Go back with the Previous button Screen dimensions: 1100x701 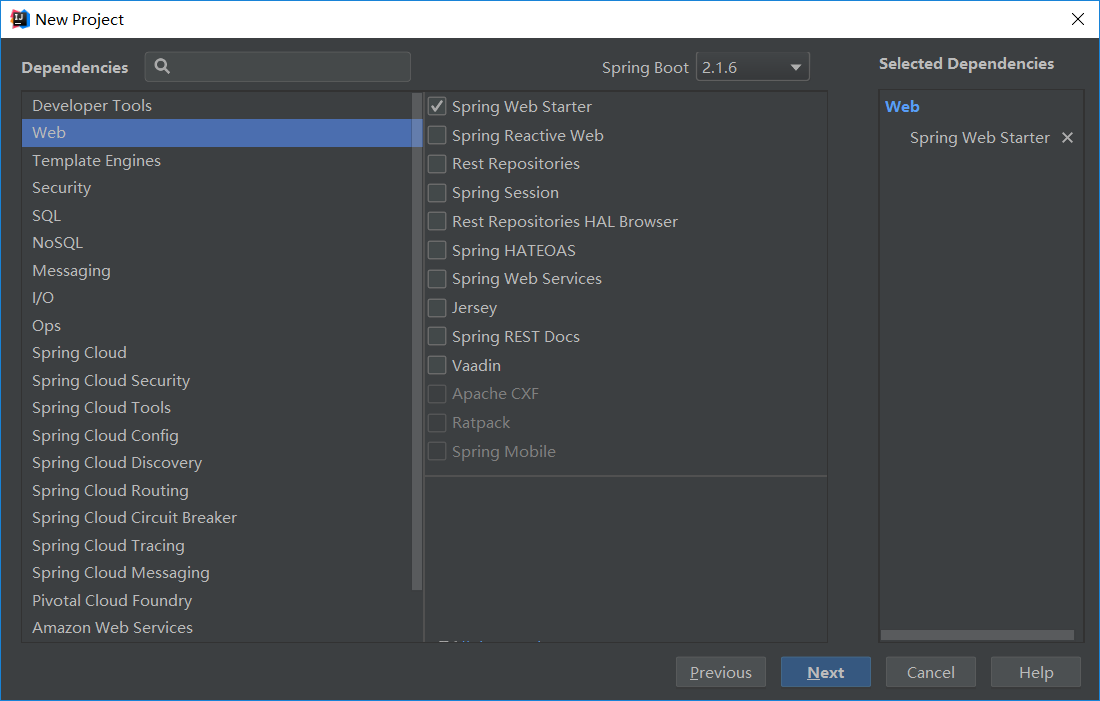[x=720, y=672]
